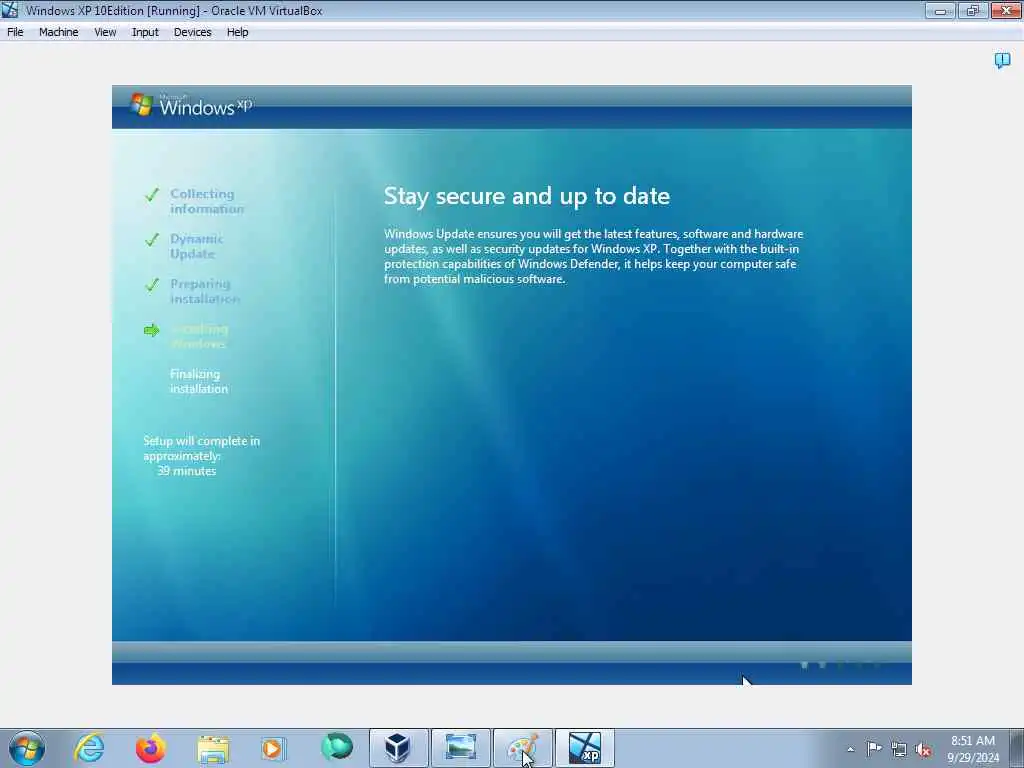Click the Windows Update description paragraph
Screen dimensions: 1024x768
point(594,256)
